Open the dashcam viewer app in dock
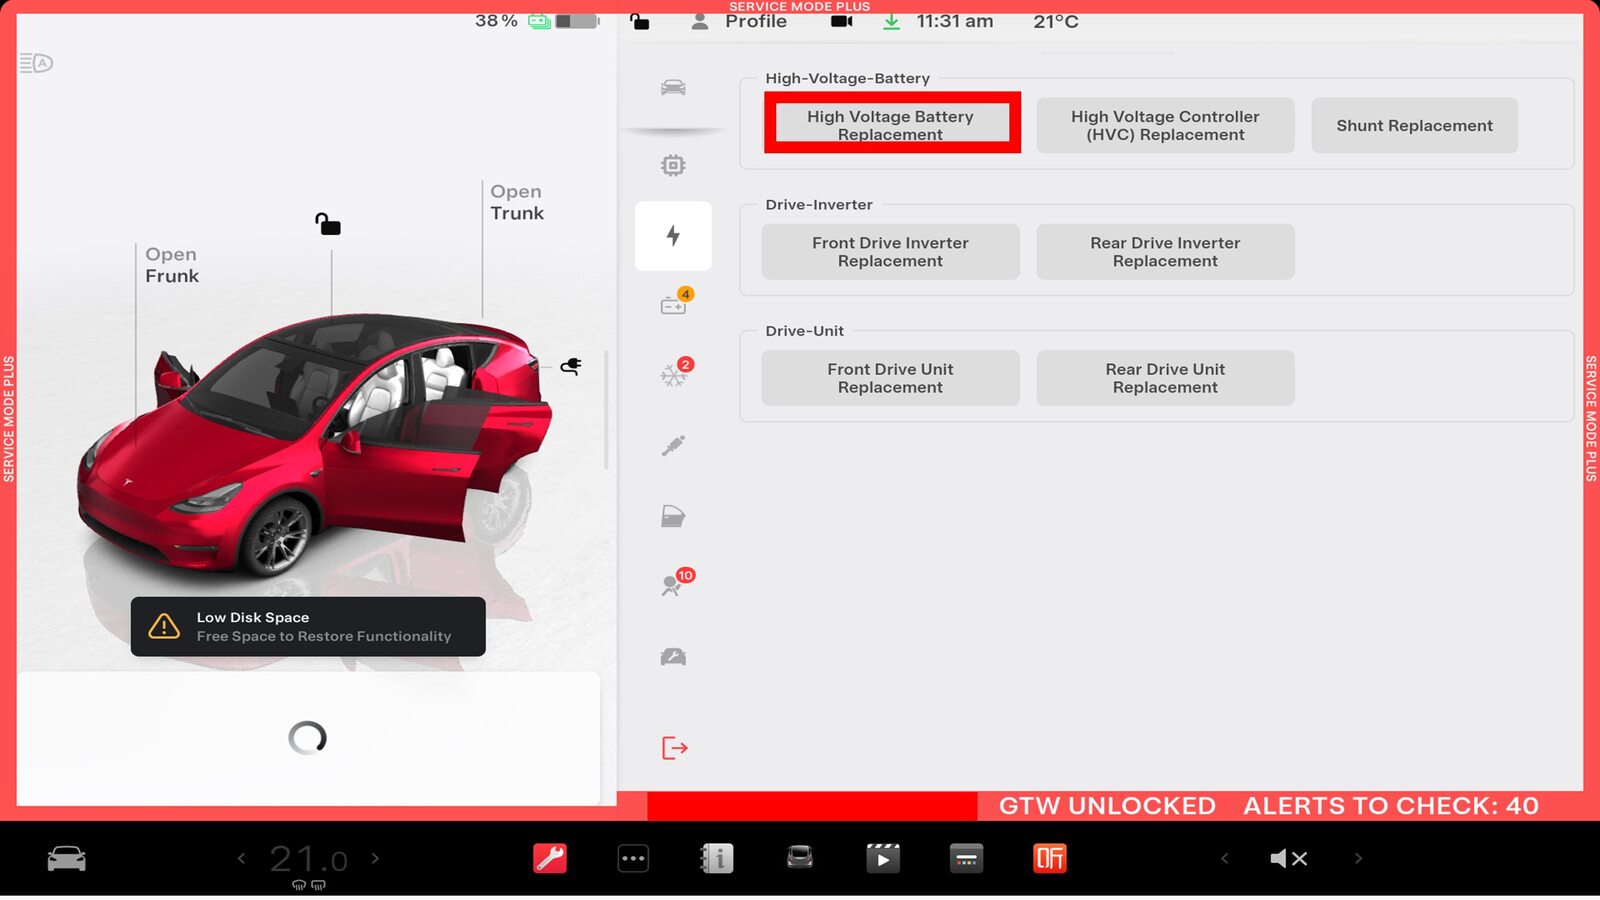The image size is (1600, 900). point(800,857)
